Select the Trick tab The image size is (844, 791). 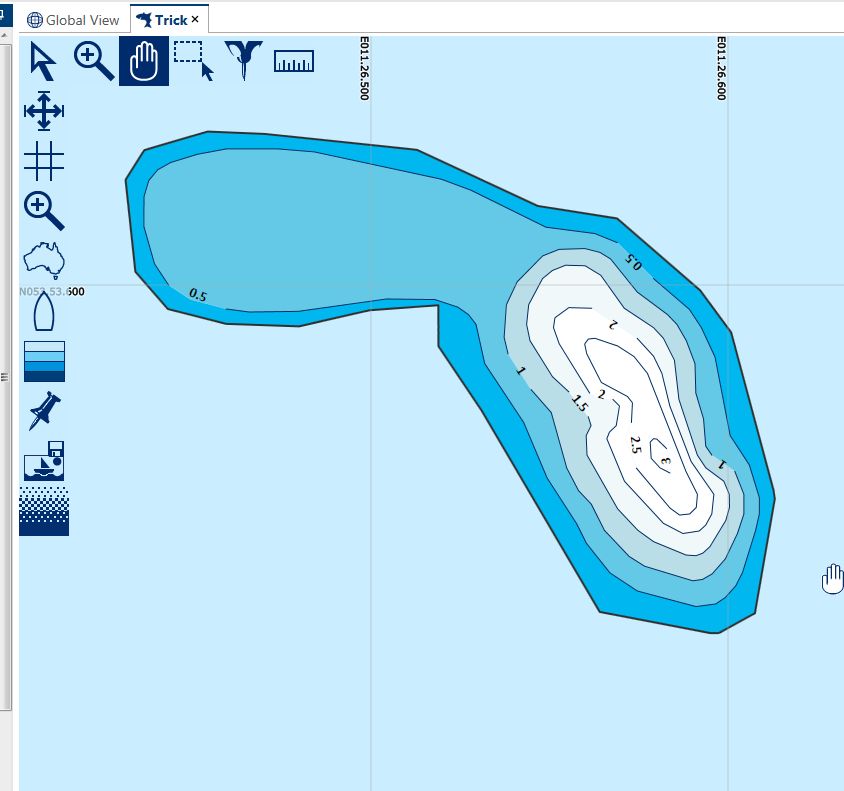point(162,20)
